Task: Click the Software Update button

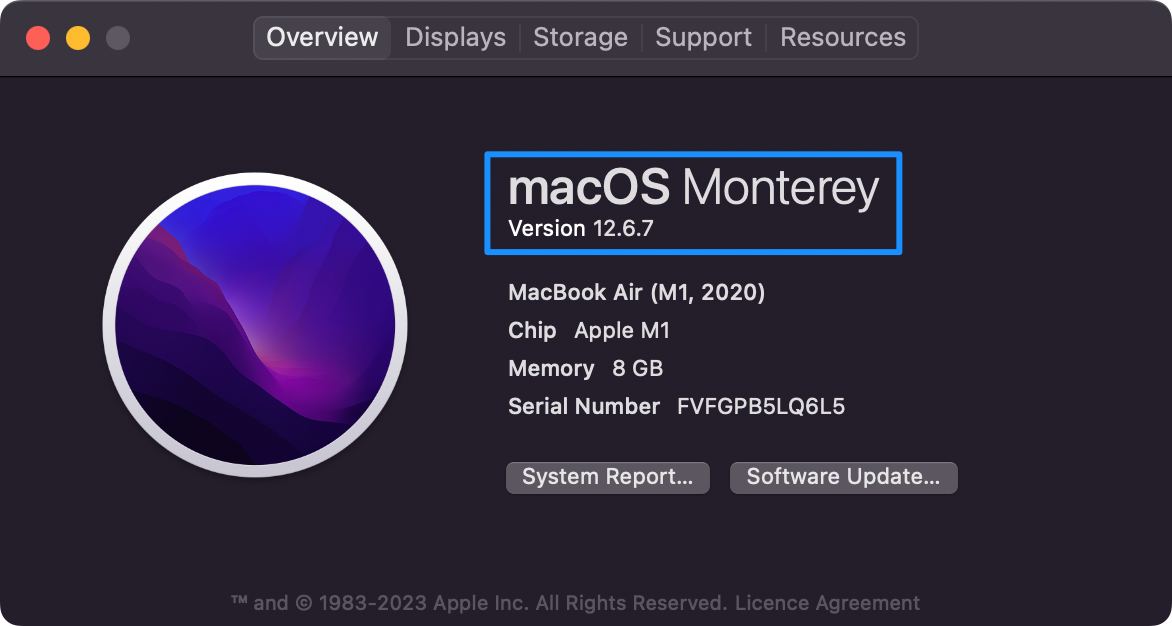Action: (x=843, y=477)
